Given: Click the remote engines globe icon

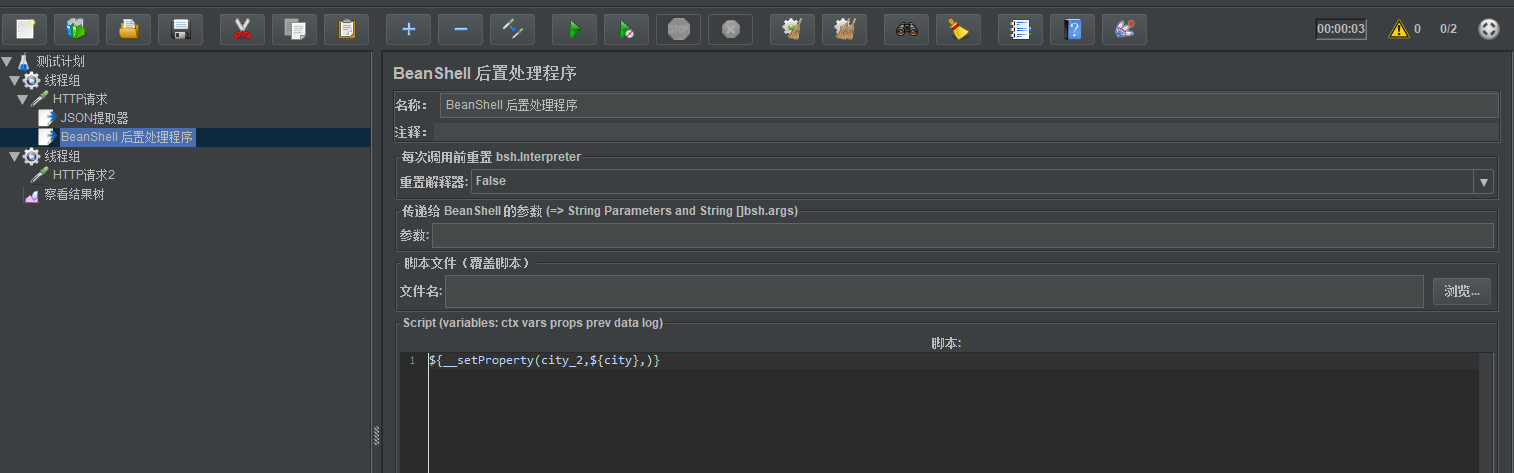Looking at the screenshot, I should pos(1489,29).
